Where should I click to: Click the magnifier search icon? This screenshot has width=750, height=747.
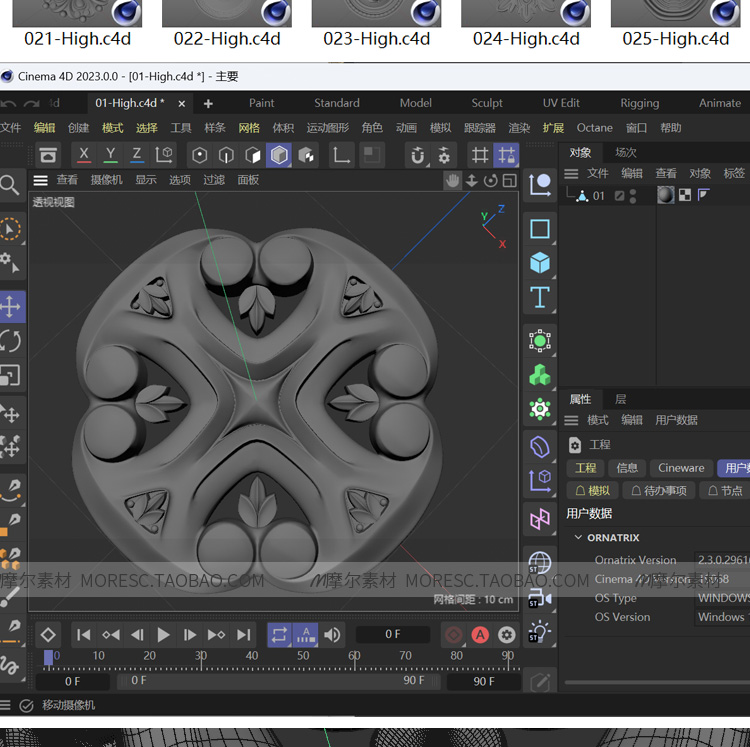coord(10,185)
